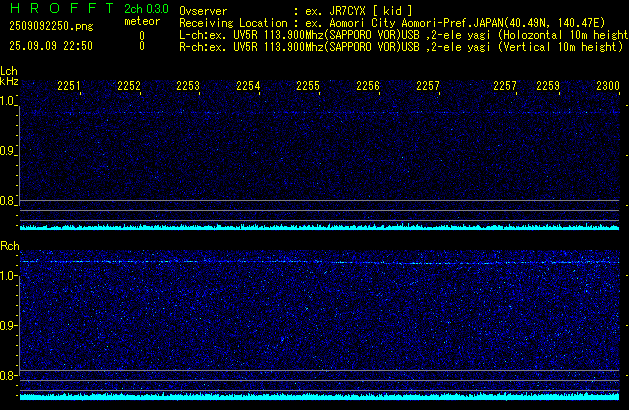Viewport: 629px width, 410px height.
Task: Select file name '2509092250.png'
Action: point(51,26)
